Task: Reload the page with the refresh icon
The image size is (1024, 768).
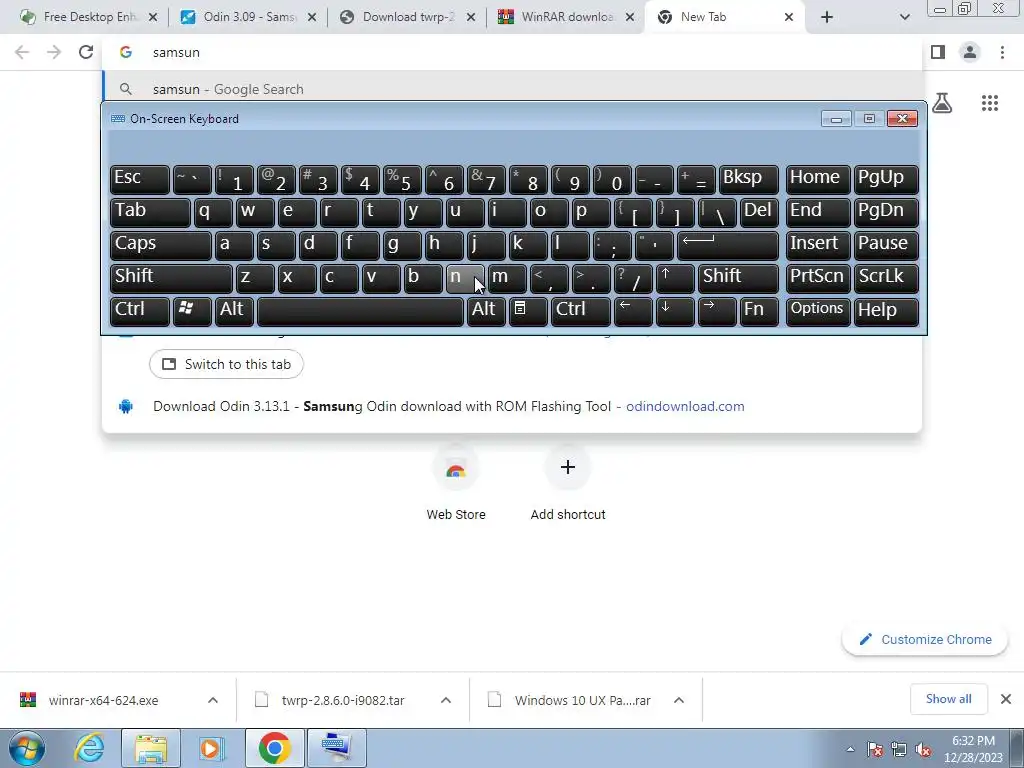Action: pos(86,52)
